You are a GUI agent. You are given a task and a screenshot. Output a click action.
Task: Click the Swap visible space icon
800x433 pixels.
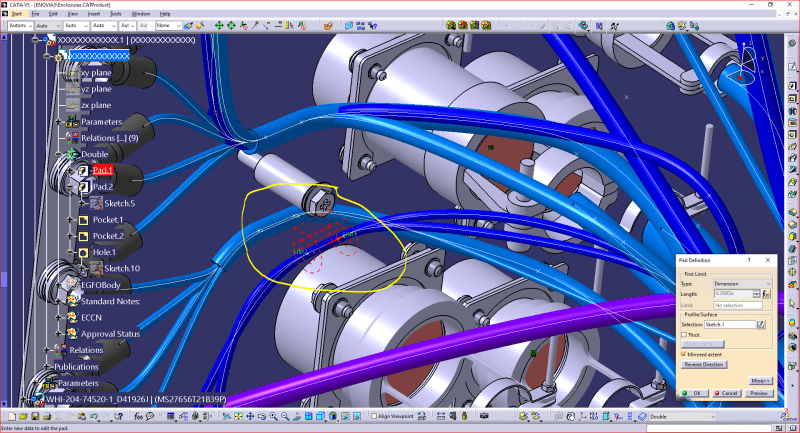point(357,416)
